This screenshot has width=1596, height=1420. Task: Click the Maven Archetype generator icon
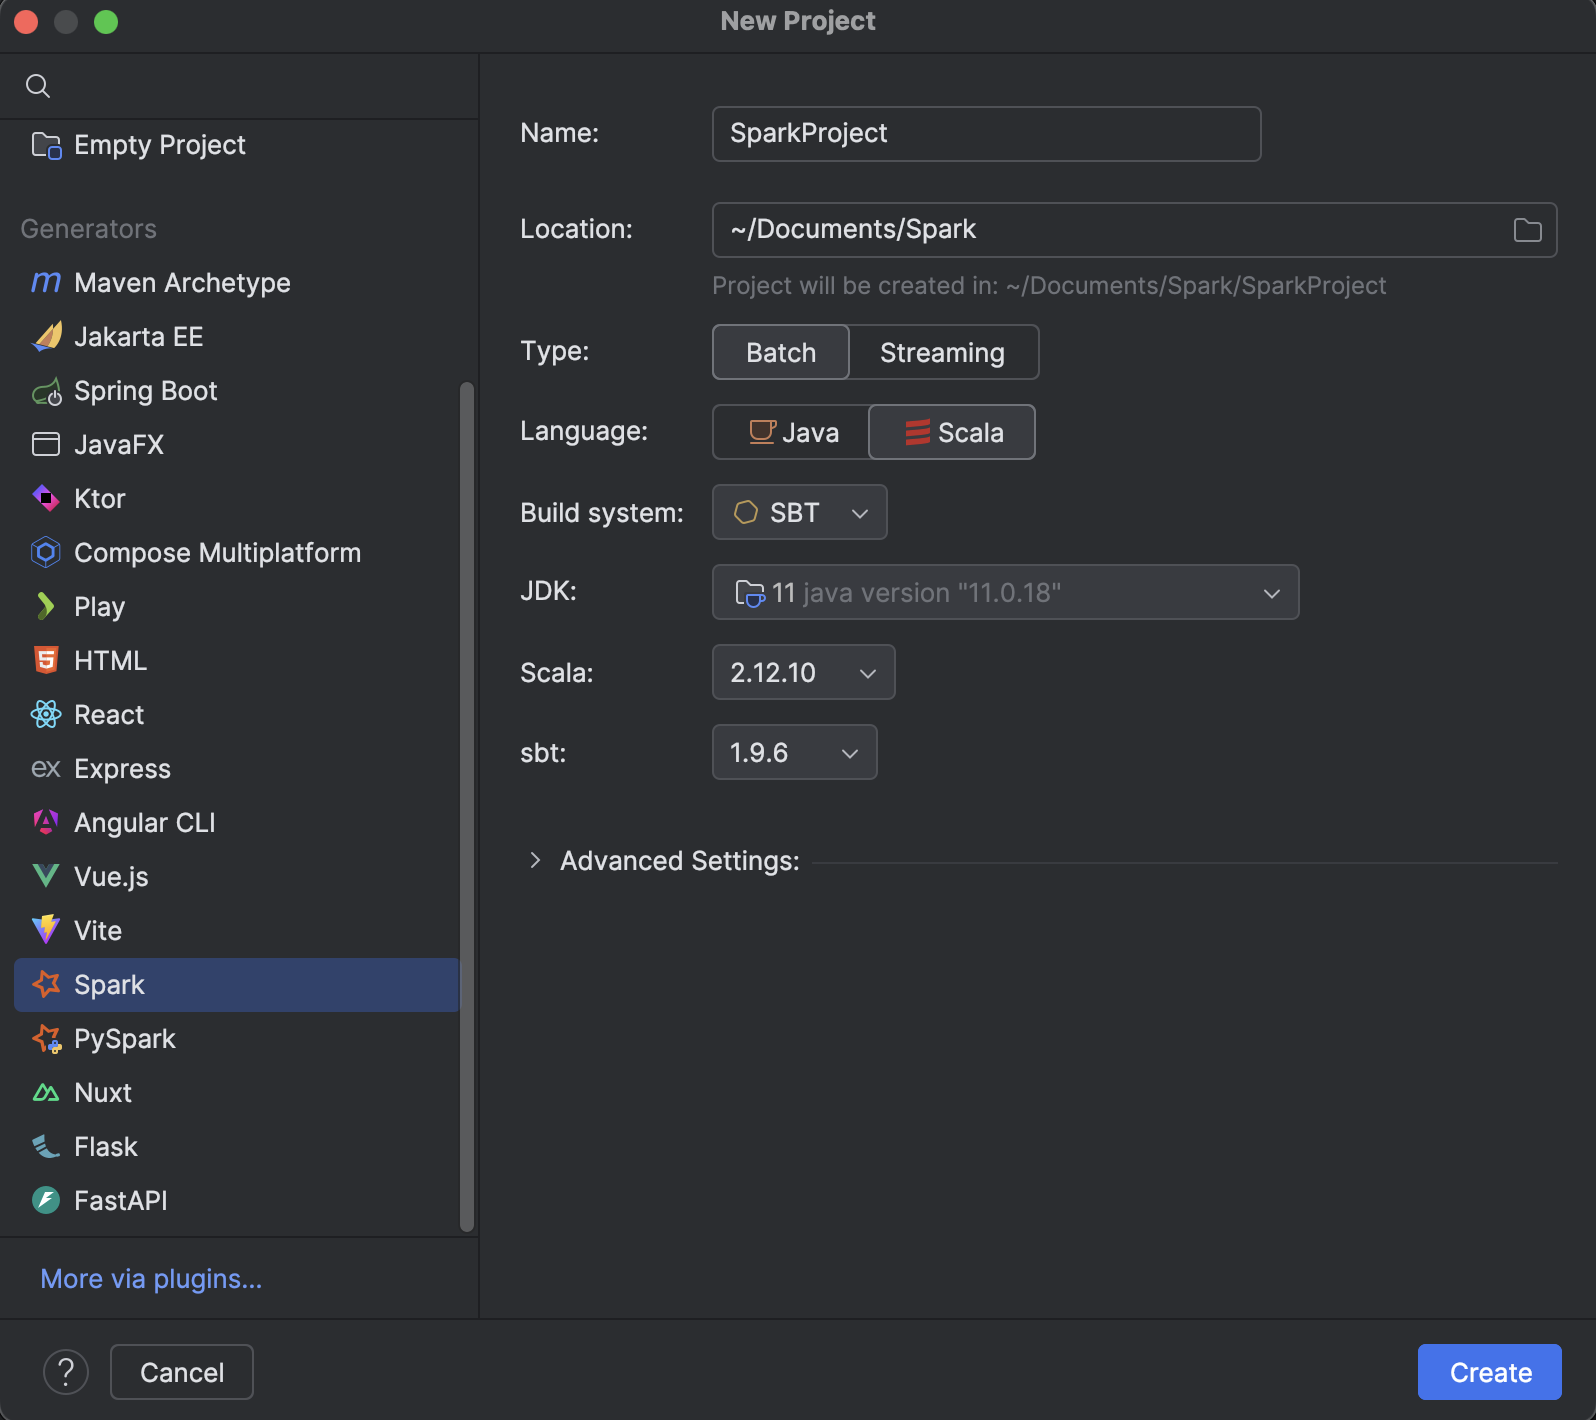46,283
